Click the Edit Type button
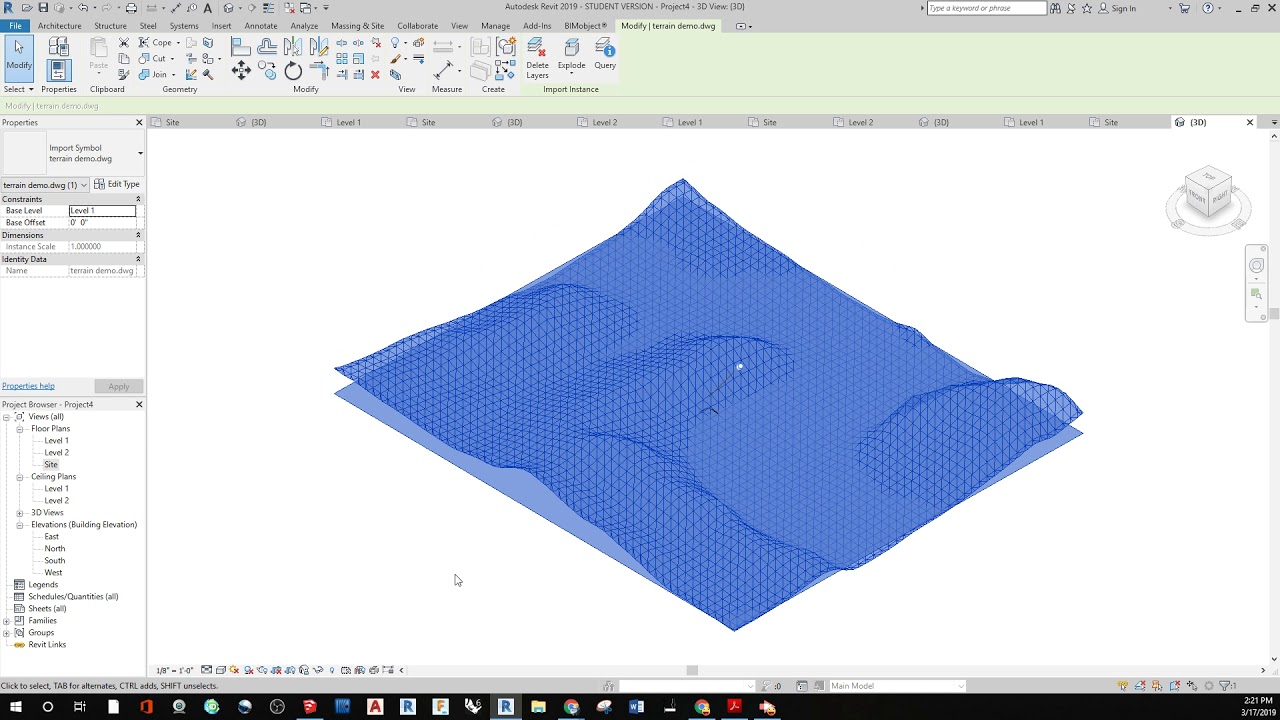1280x720 pixels. [x=117, y=185]
